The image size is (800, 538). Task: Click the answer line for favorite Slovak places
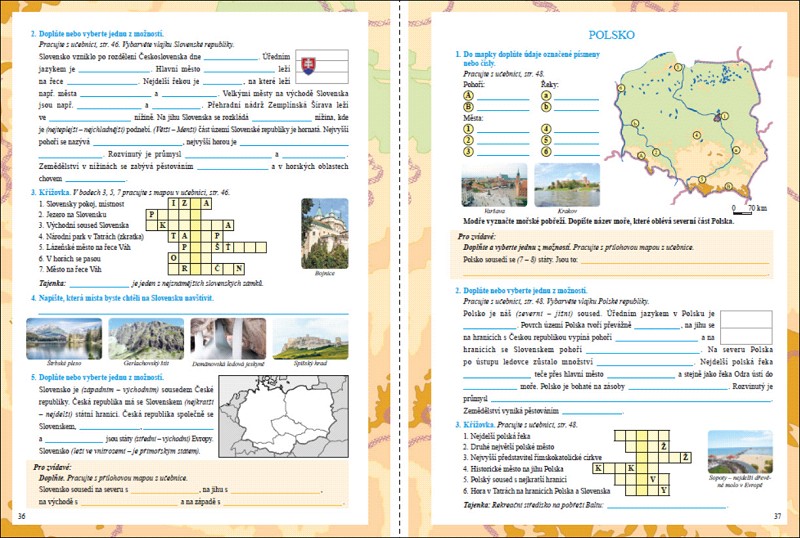click(x=194, y=313)
